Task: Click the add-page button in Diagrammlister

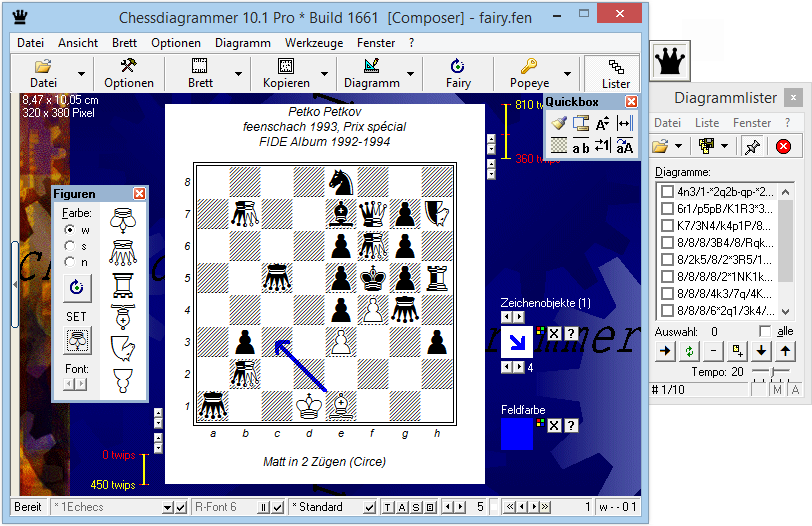Action: click(x=737, y=352)
